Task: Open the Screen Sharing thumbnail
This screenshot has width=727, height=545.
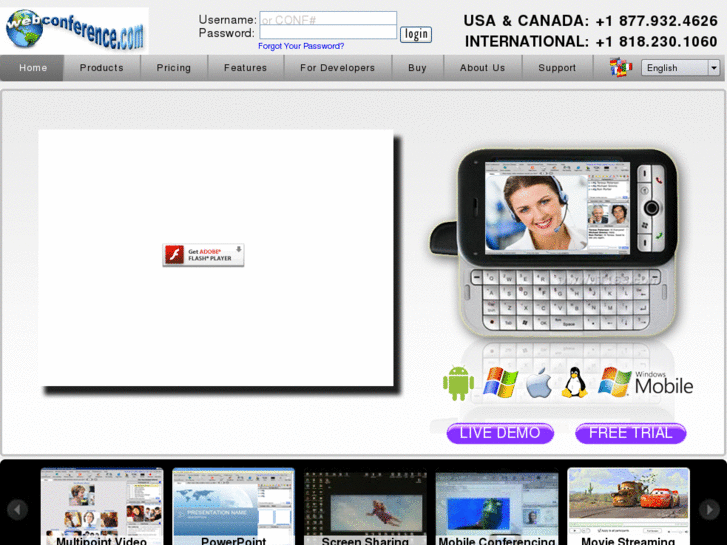Action: point(365,507)
